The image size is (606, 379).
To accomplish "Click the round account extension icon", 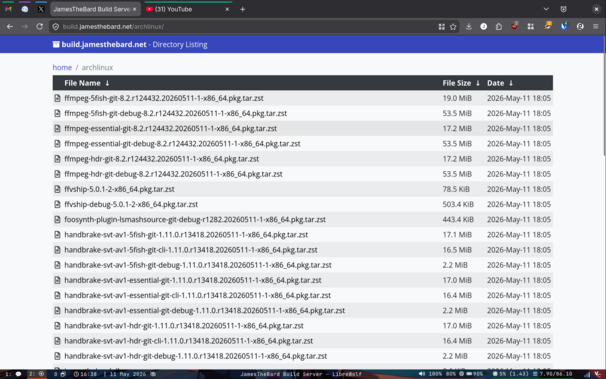I will [580, 27].
